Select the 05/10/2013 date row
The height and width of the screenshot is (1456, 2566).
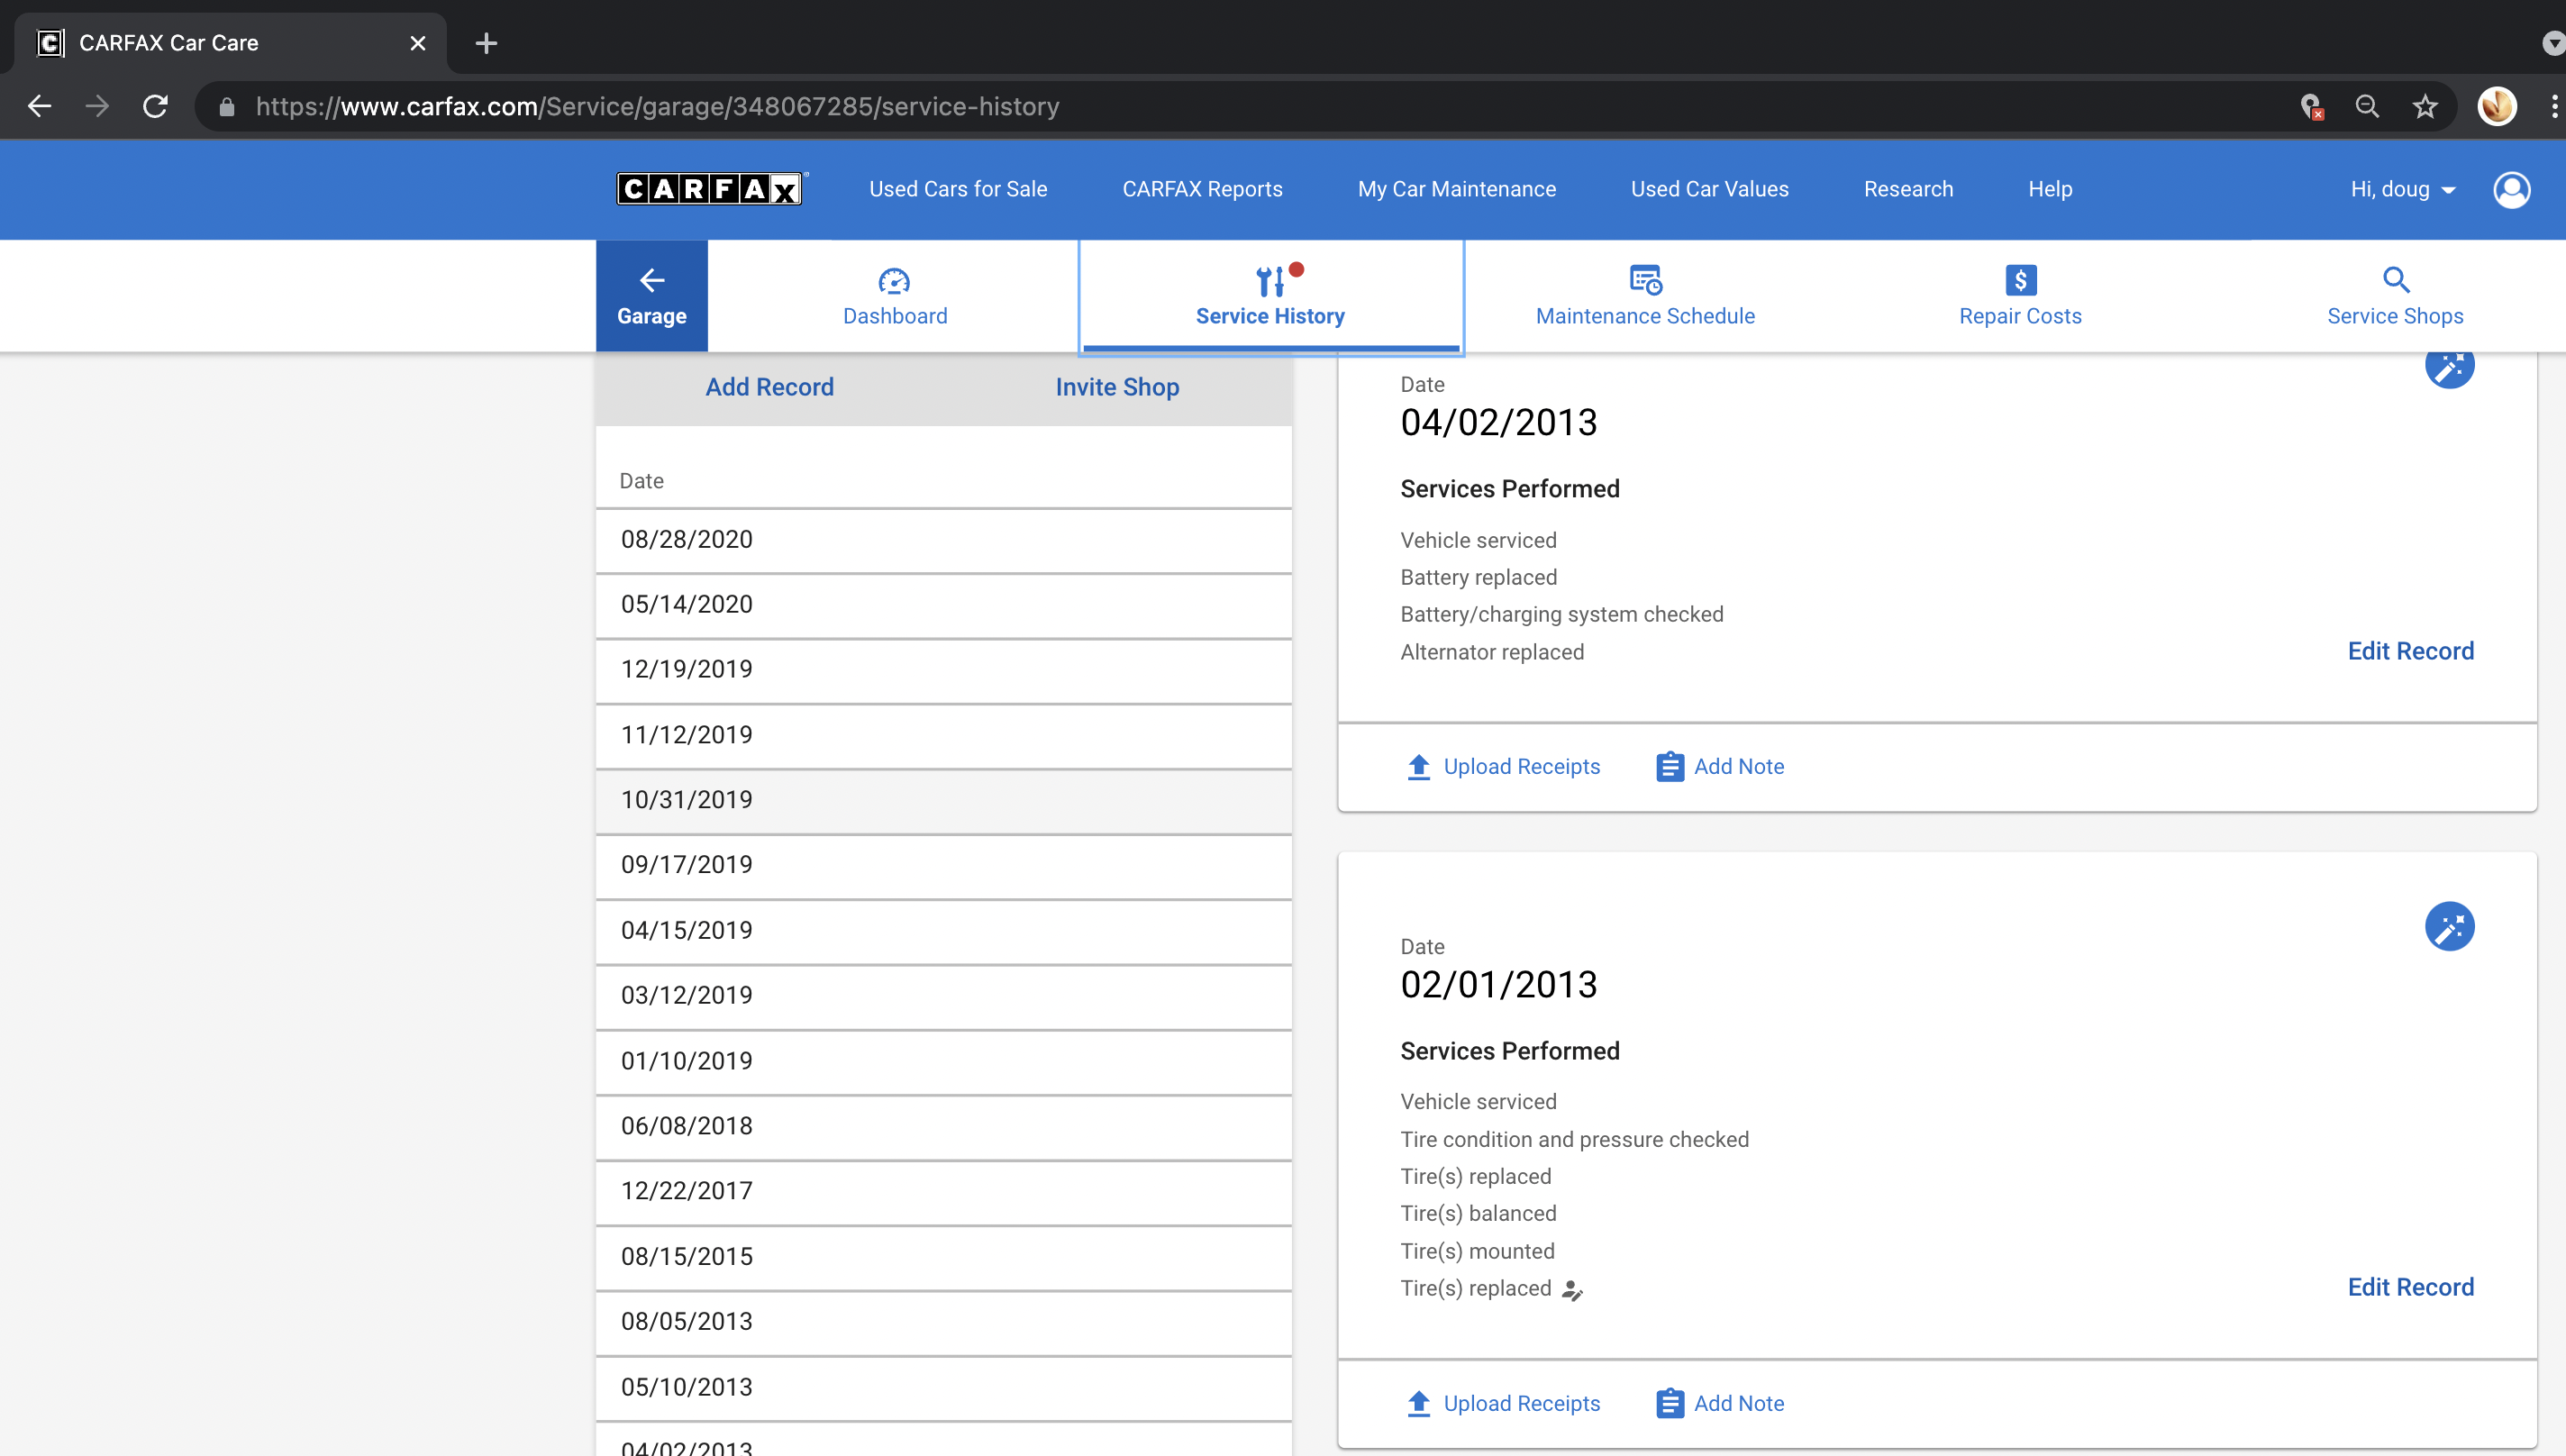[943, 1388]
